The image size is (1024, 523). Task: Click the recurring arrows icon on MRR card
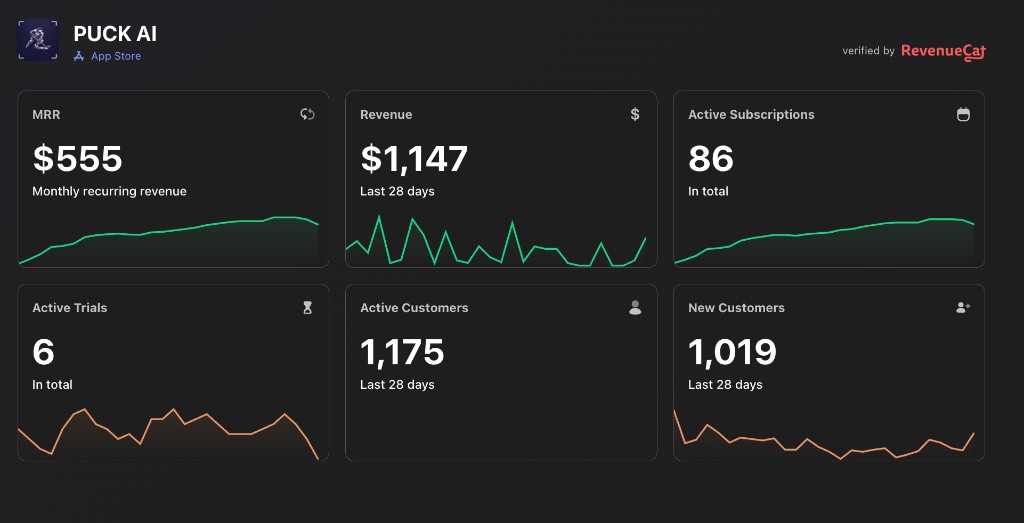[x=307, y=114]
